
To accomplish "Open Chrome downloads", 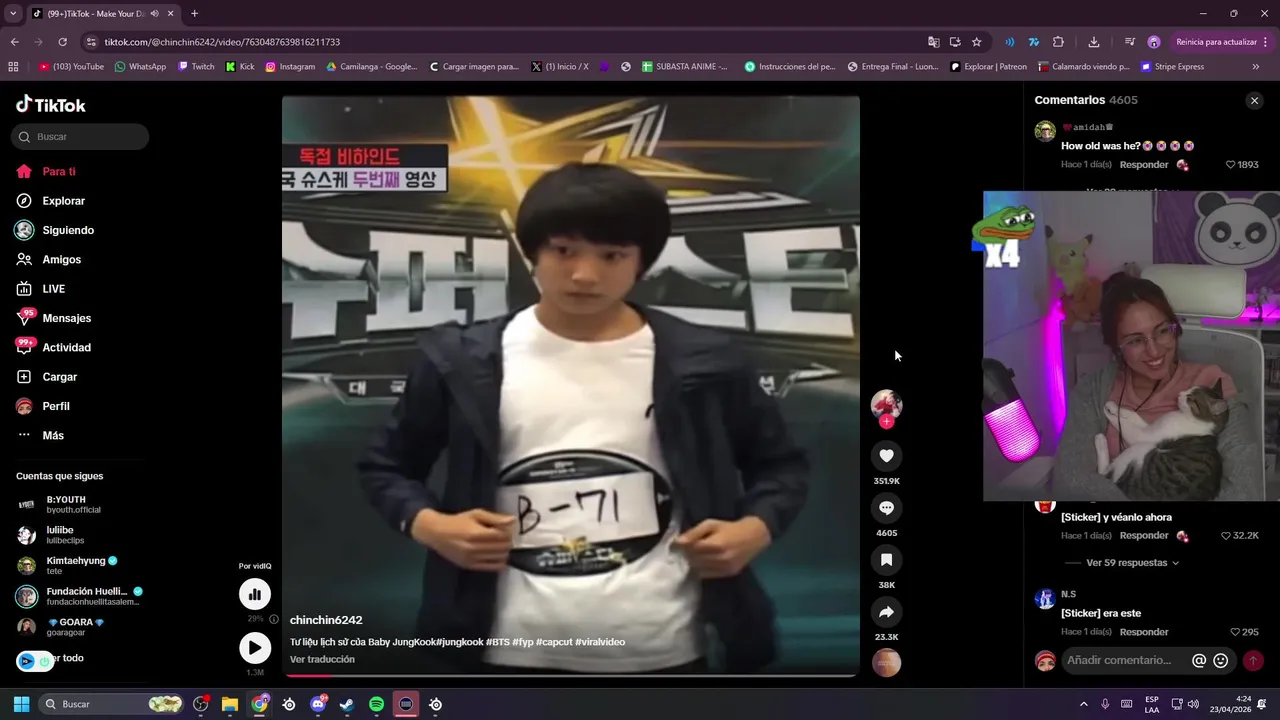I will pyautogui.click(x=1093, y=42).
